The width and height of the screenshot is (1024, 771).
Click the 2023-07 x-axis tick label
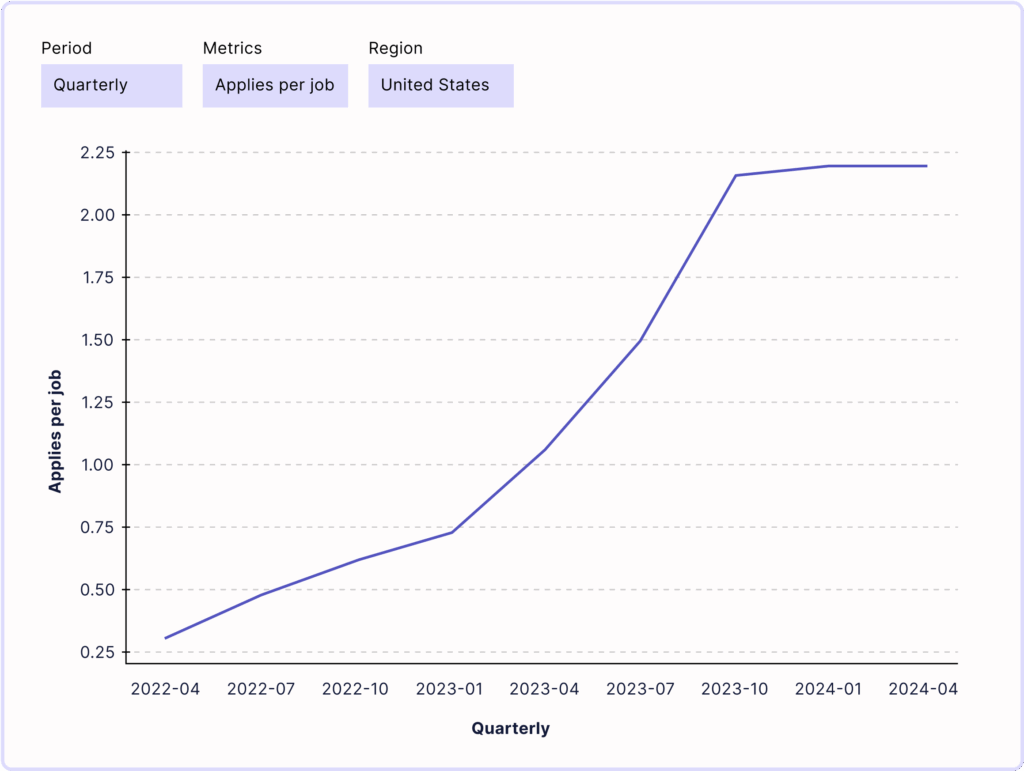(x=641, y=689)
